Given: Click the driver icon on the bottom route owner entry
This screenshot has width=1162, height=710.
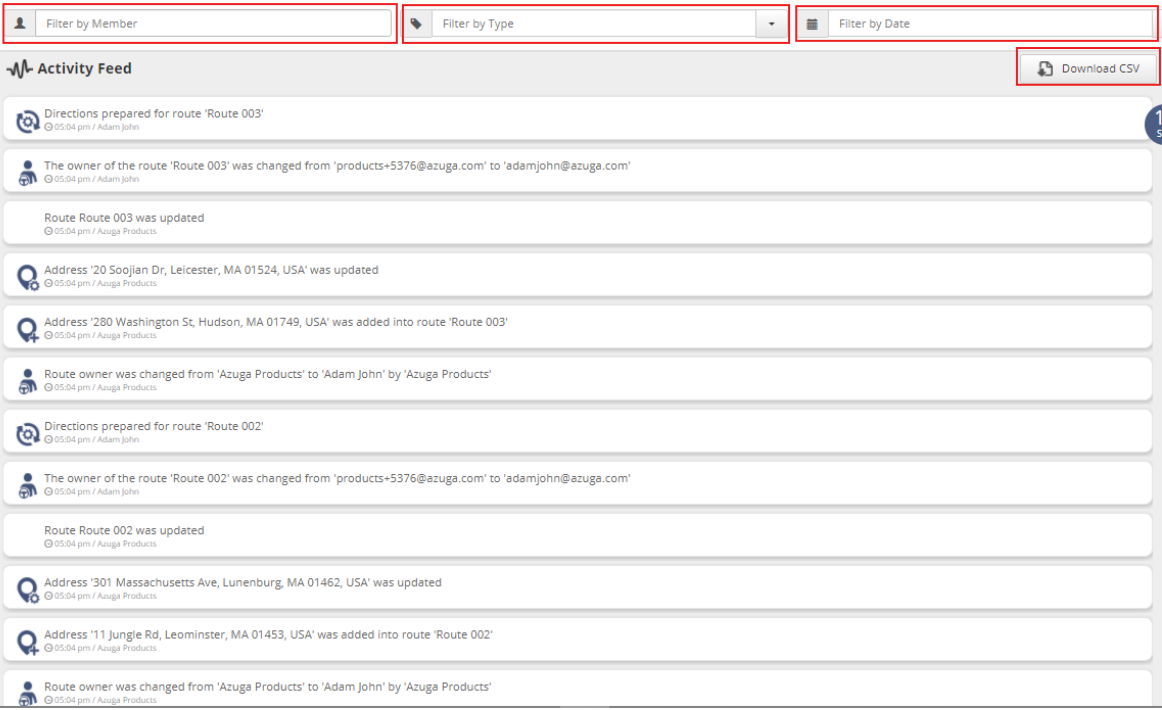Looking at the screenshot, I should [27, 693].
